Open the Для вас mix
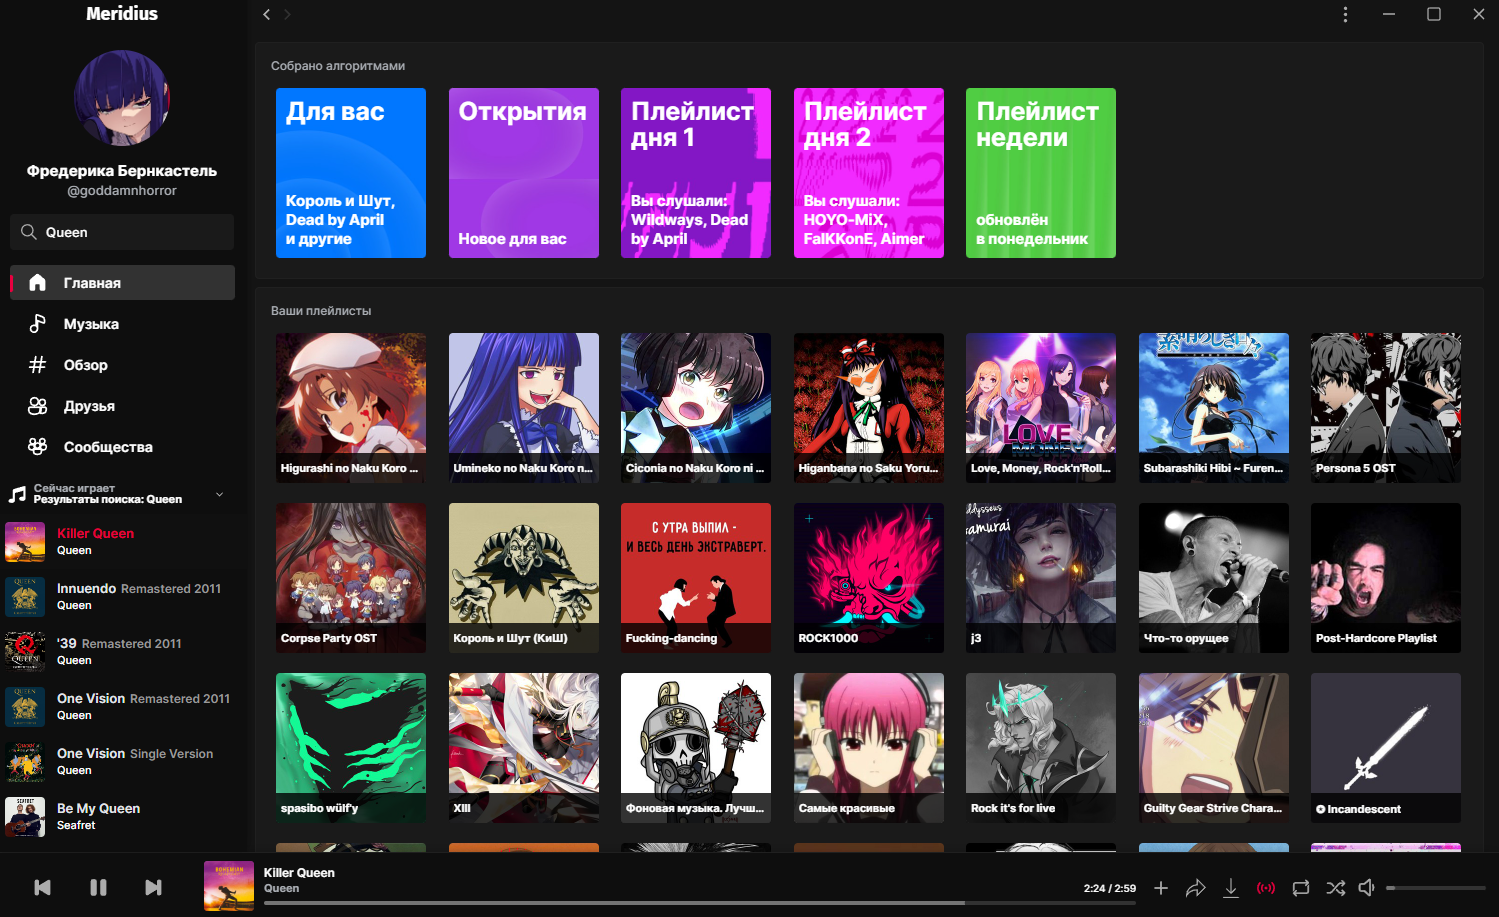This screenshot has height=917, width=1499. point(351,173)
